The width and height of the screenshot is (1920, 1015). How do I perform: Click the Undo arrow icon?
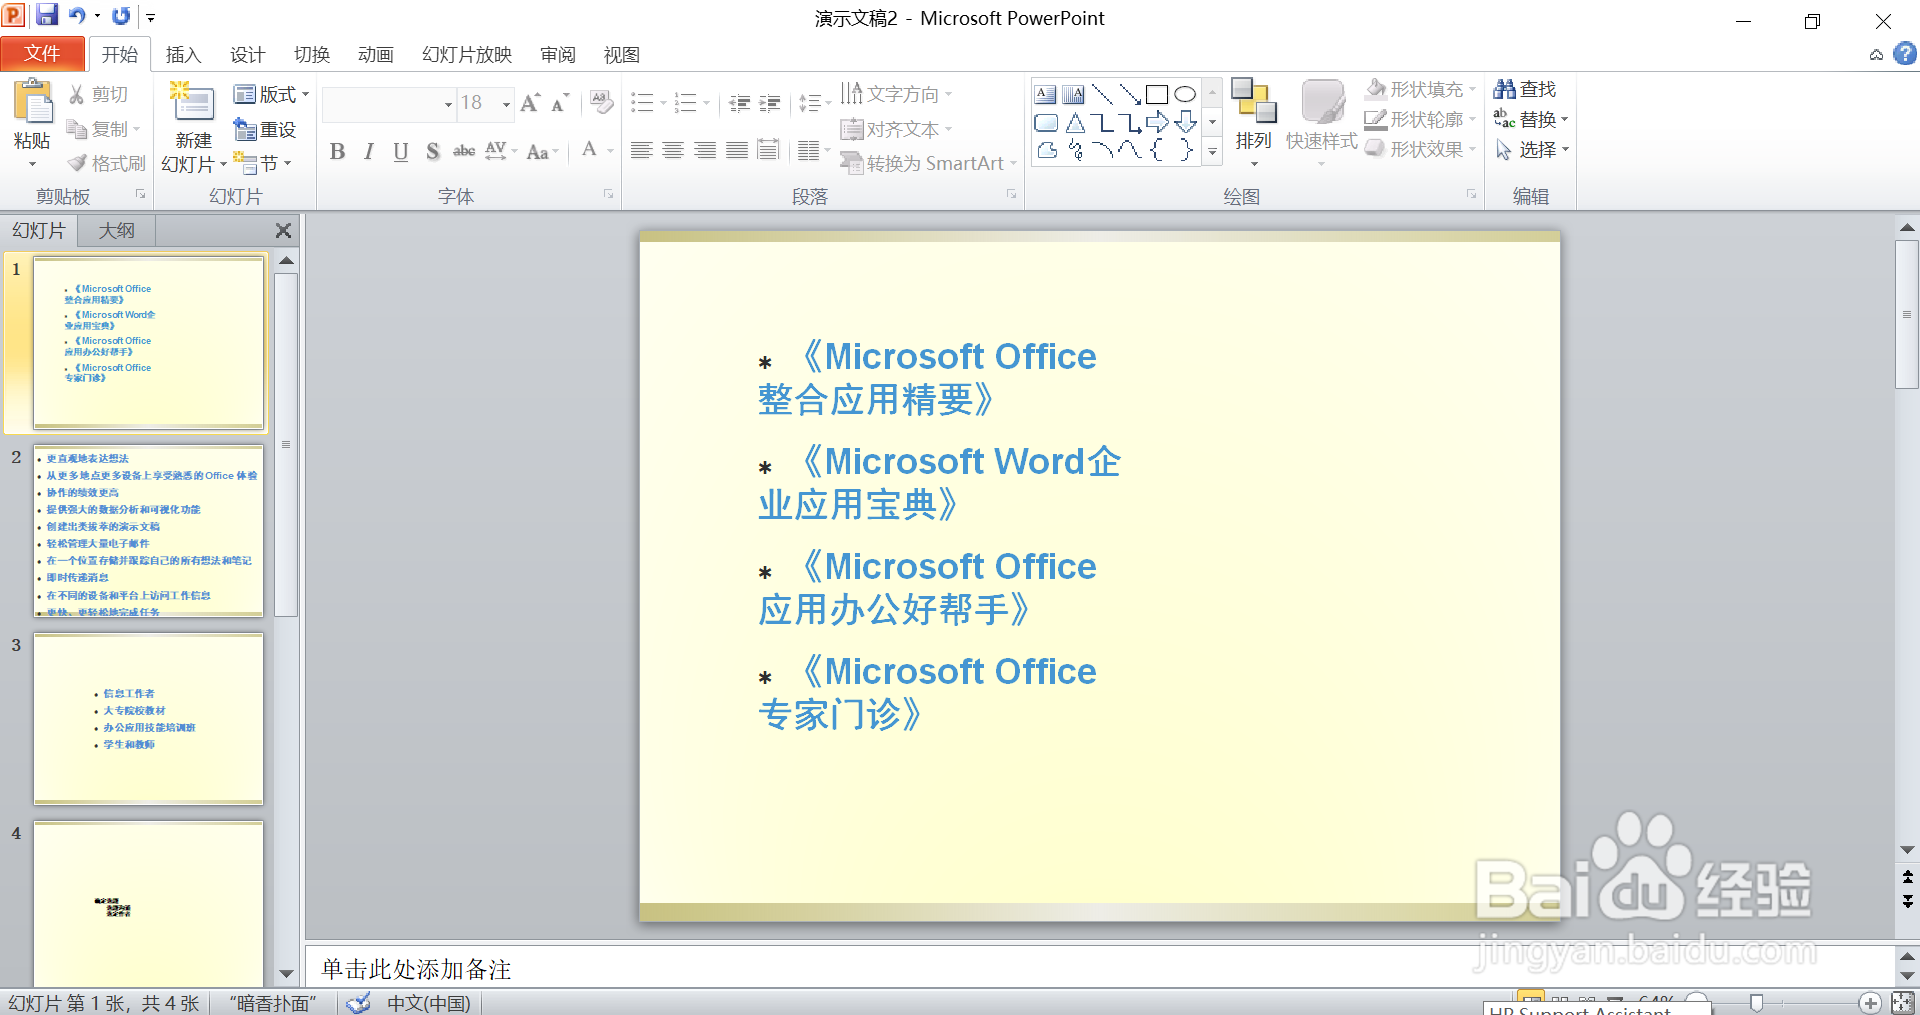point(77,15)
